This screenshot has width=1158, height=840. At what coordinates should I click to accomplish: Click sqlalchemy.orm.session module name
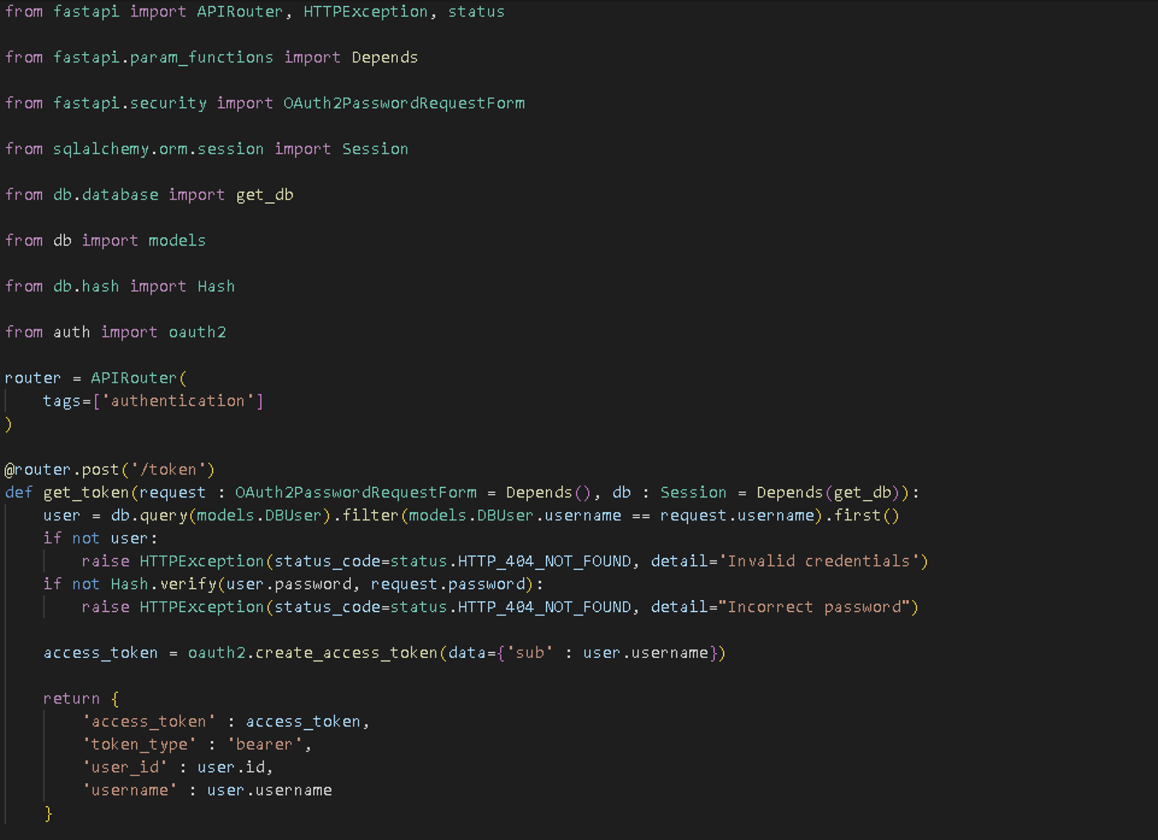(x=158, y=149)
